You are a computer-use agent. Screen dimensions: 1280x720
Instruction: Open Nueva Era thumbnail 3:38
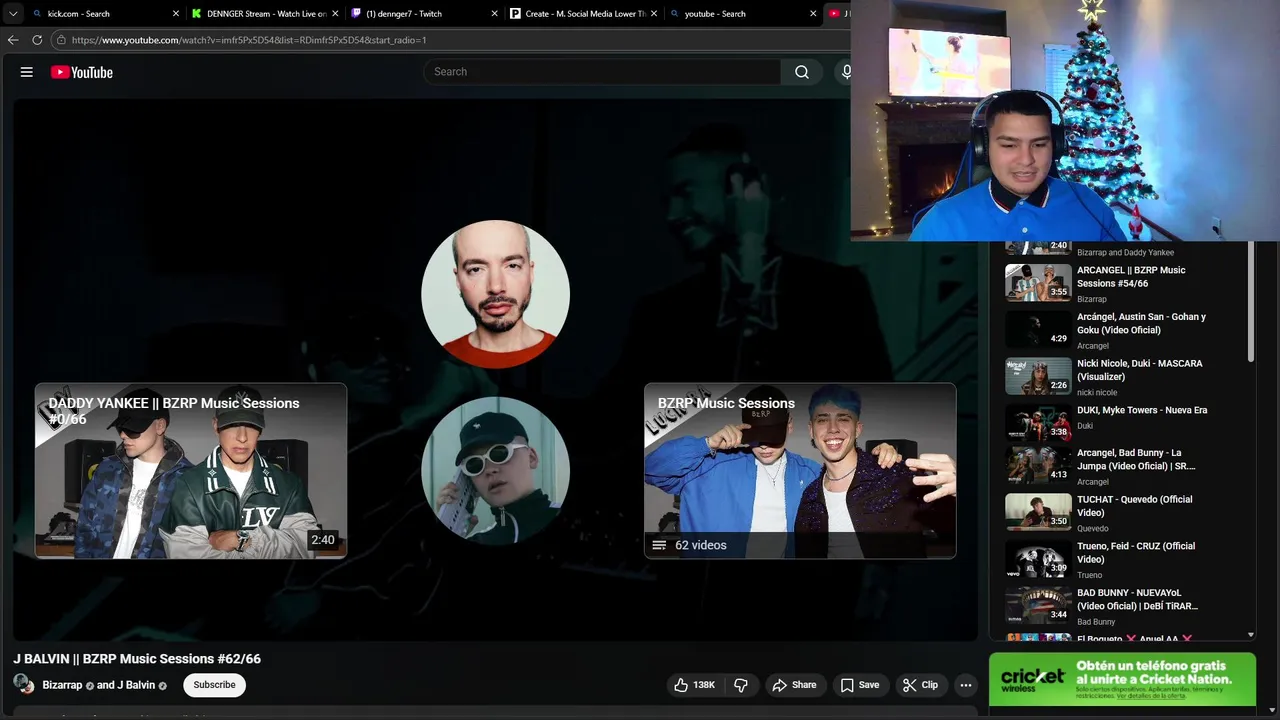pyautogui.click(x=1038, y=422)
